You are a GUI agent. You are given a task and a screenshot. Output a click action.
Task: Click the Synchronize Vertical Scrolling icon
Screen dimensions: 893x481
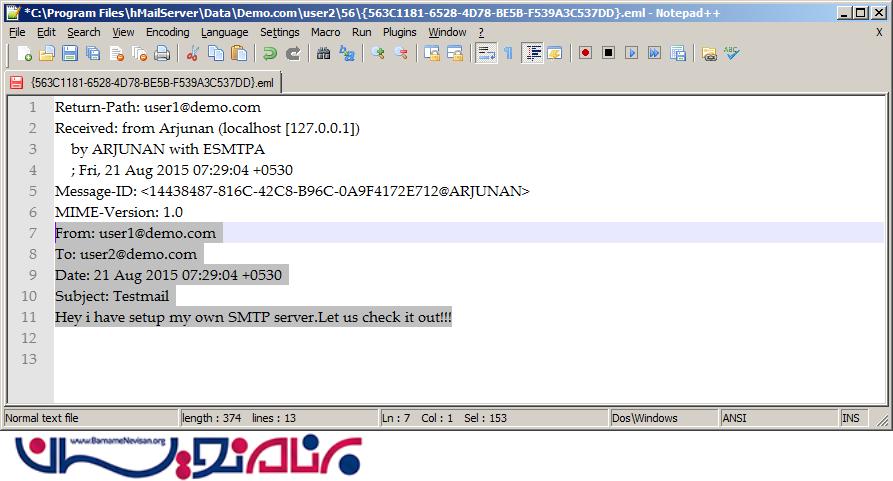(x=432, y=54)
